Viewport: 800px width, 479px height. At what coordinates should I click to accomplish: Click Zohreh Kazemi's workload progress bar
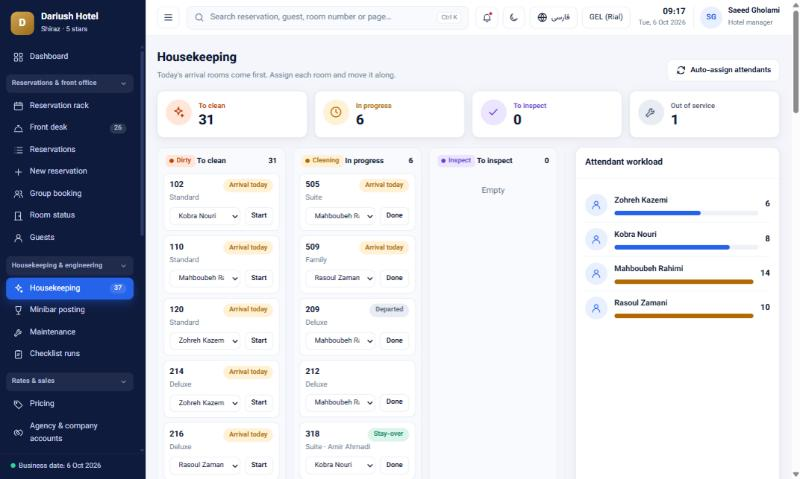tap(686, 213)
